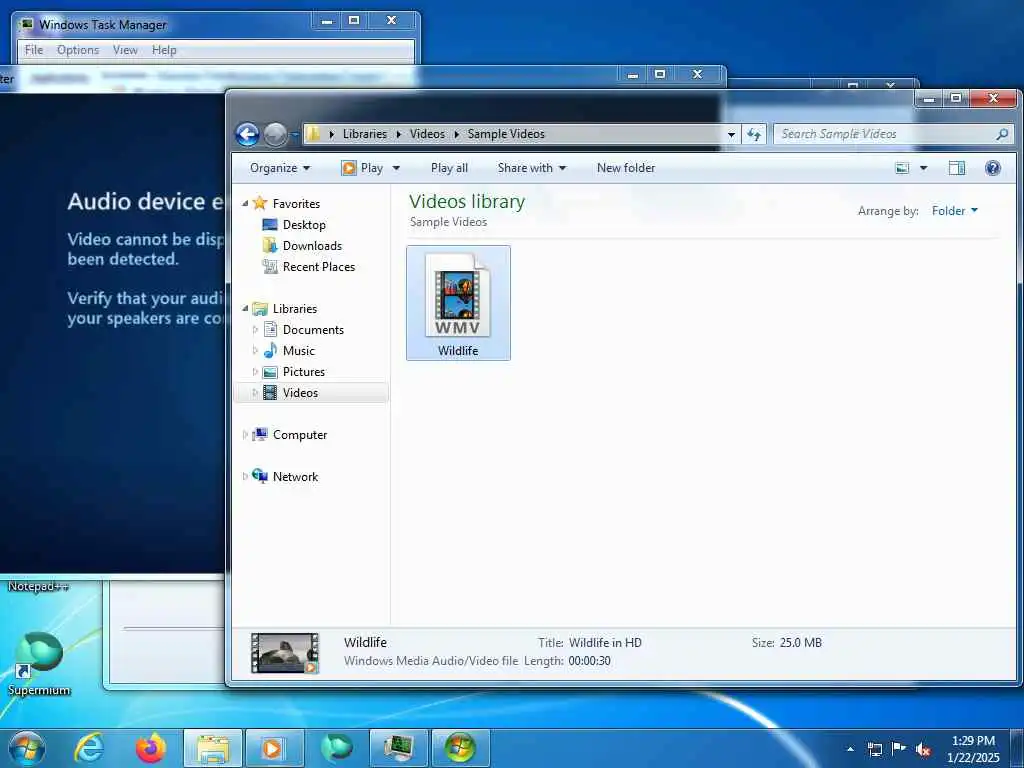
Task: Click the Length value 00:00:30
Action: point(589,661)
